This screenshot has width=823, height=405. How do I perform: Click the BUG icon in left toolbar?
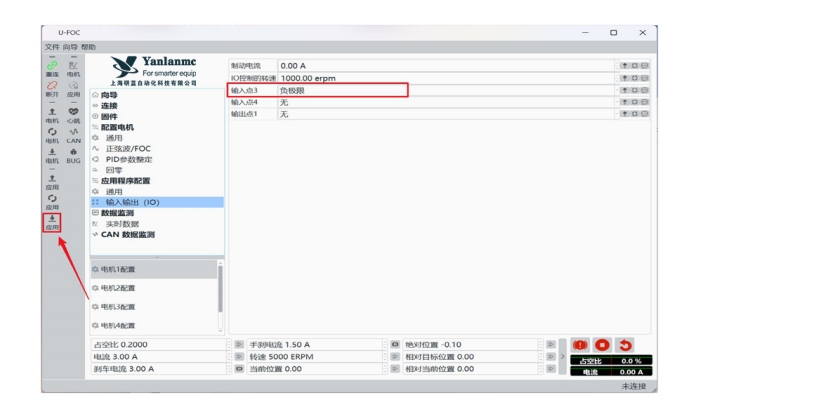pos(73,155)
